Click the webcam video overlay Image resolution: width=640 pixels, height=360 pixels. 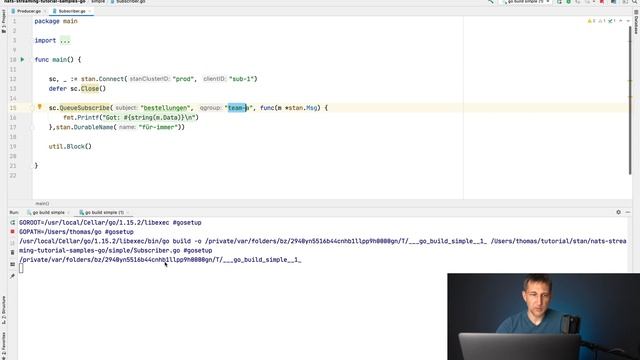(x=544, y=317)
